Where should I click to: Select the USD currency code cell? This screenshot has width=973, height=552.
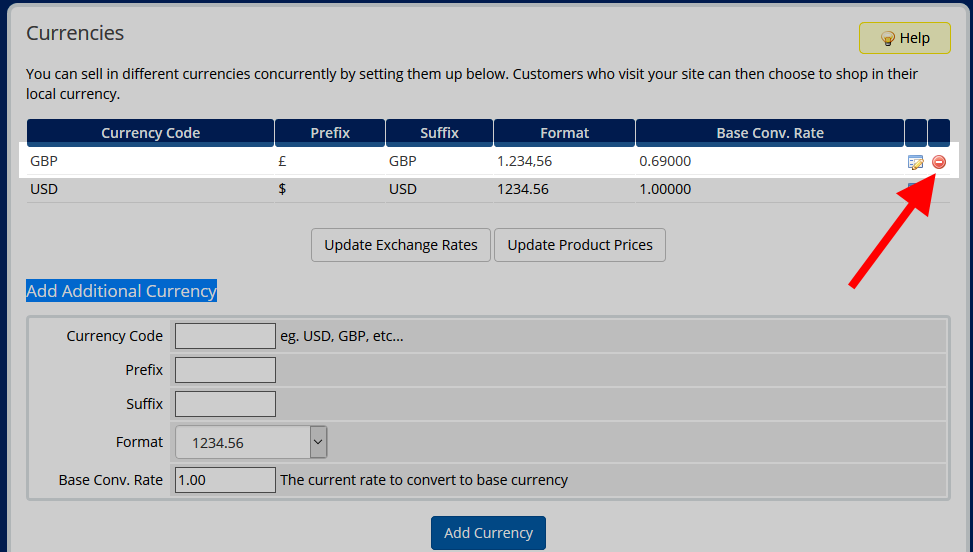coord(44,189)
